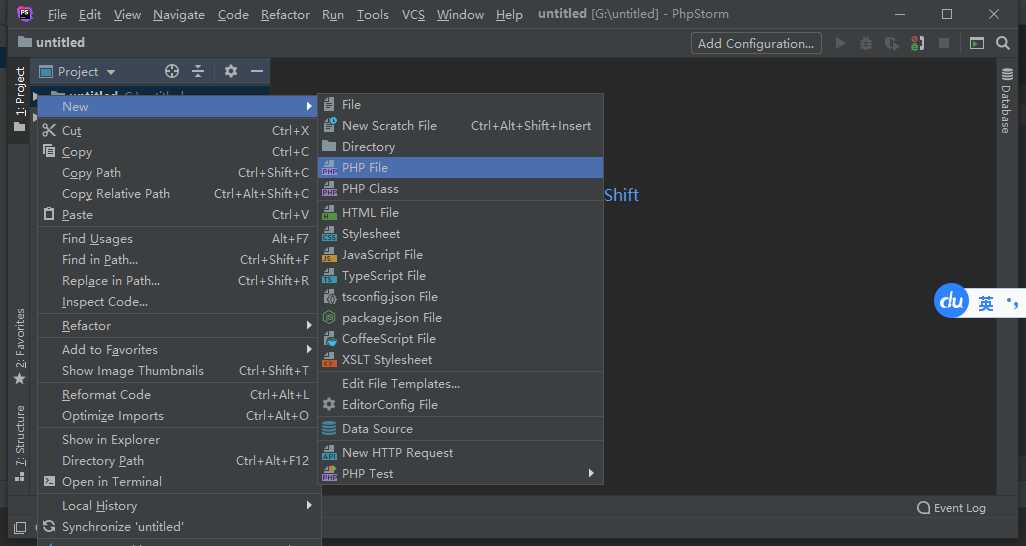Click the Run with Coverage icon
Screen dimensions: 1026x546
pyautogui.click(x=891, y=43)
